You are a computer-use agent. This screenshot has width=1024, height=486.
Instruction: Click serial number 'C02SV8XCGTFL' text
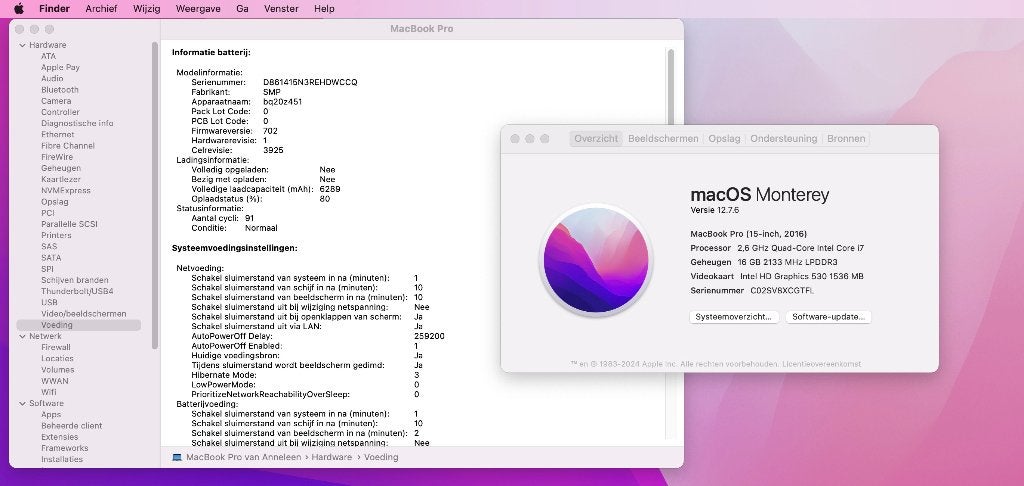782,291
